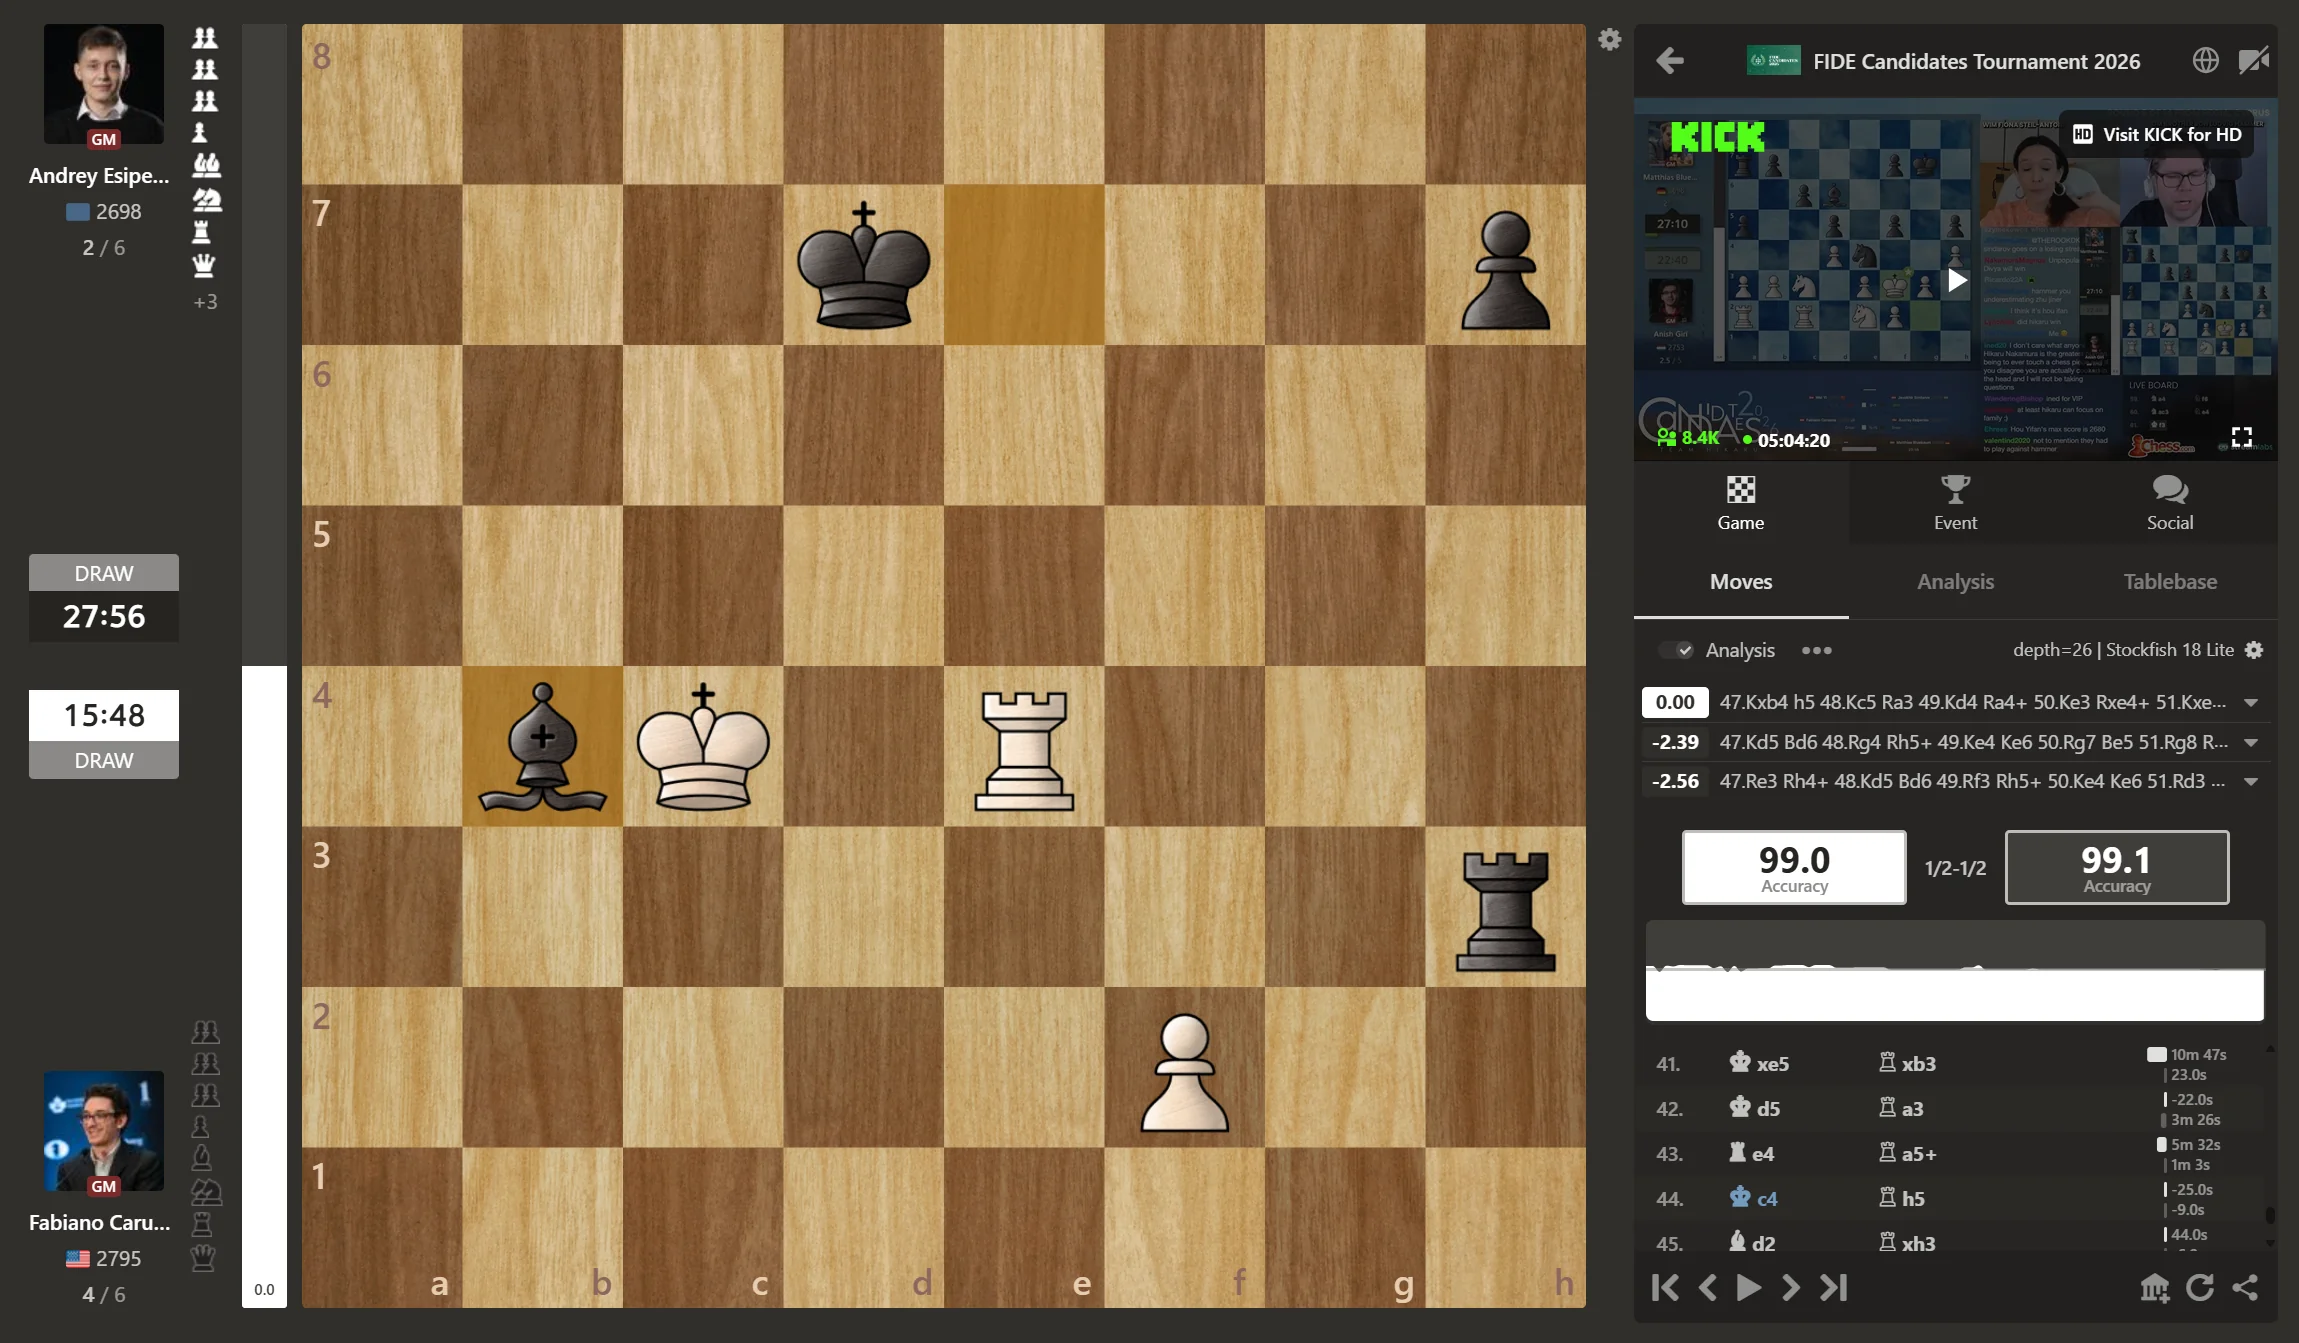Click the Visit KICK for HD button
Screen dimensions: 2299x1343
[2156, 133]
